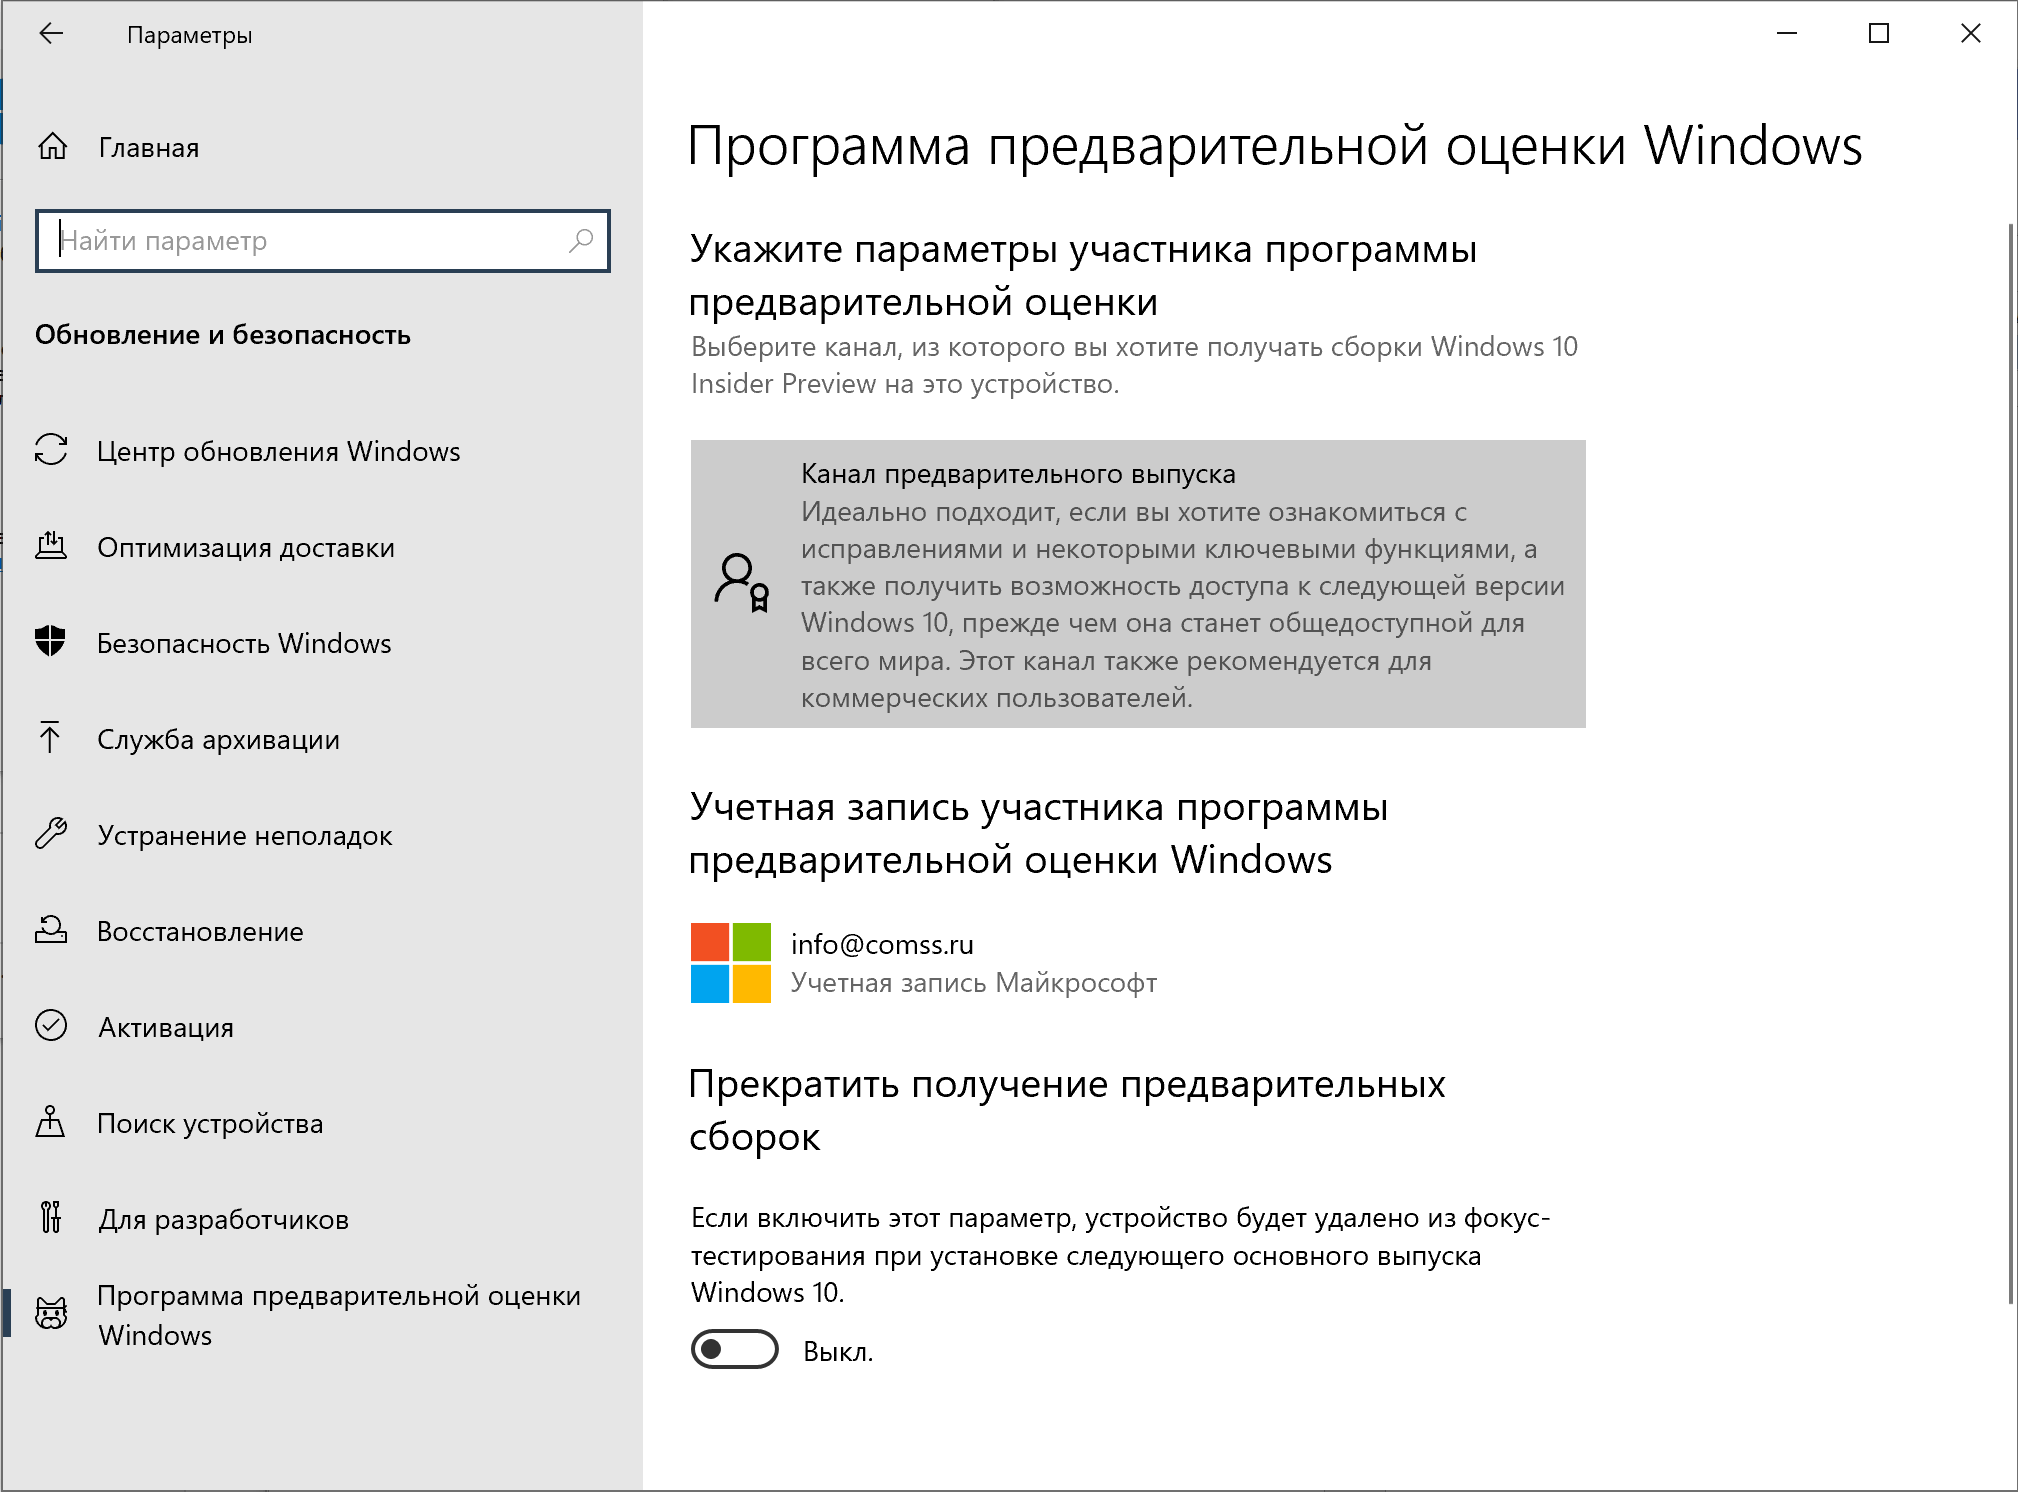Click the Прекратить получение предварительных сборок heading
Viewport: 2018px width, 1492px height.
[1067, 1110]
